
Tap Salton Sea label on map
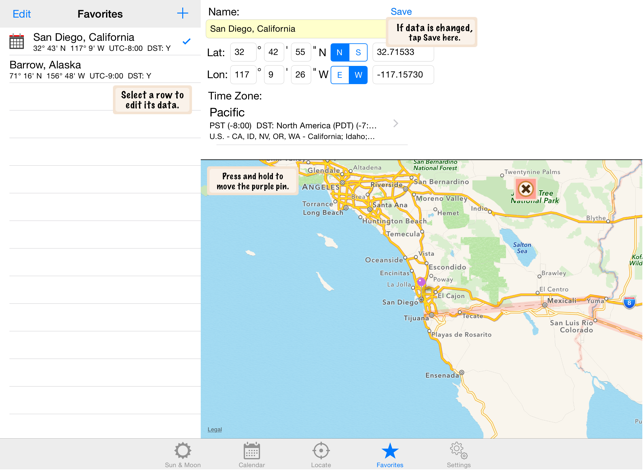522,248
